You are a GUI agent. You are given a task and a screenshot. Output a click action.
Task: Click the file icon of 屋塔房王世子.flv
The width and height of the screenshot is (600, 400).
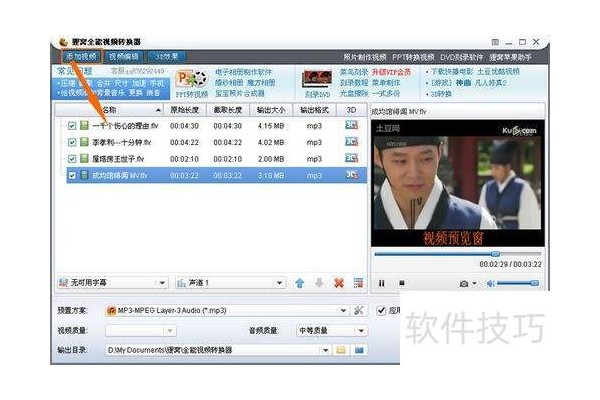[84, 158]
